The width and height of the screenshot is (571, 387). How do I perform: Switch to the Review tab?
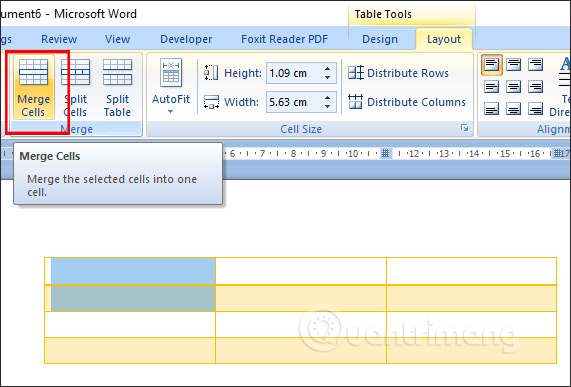(x=59, y=39)
